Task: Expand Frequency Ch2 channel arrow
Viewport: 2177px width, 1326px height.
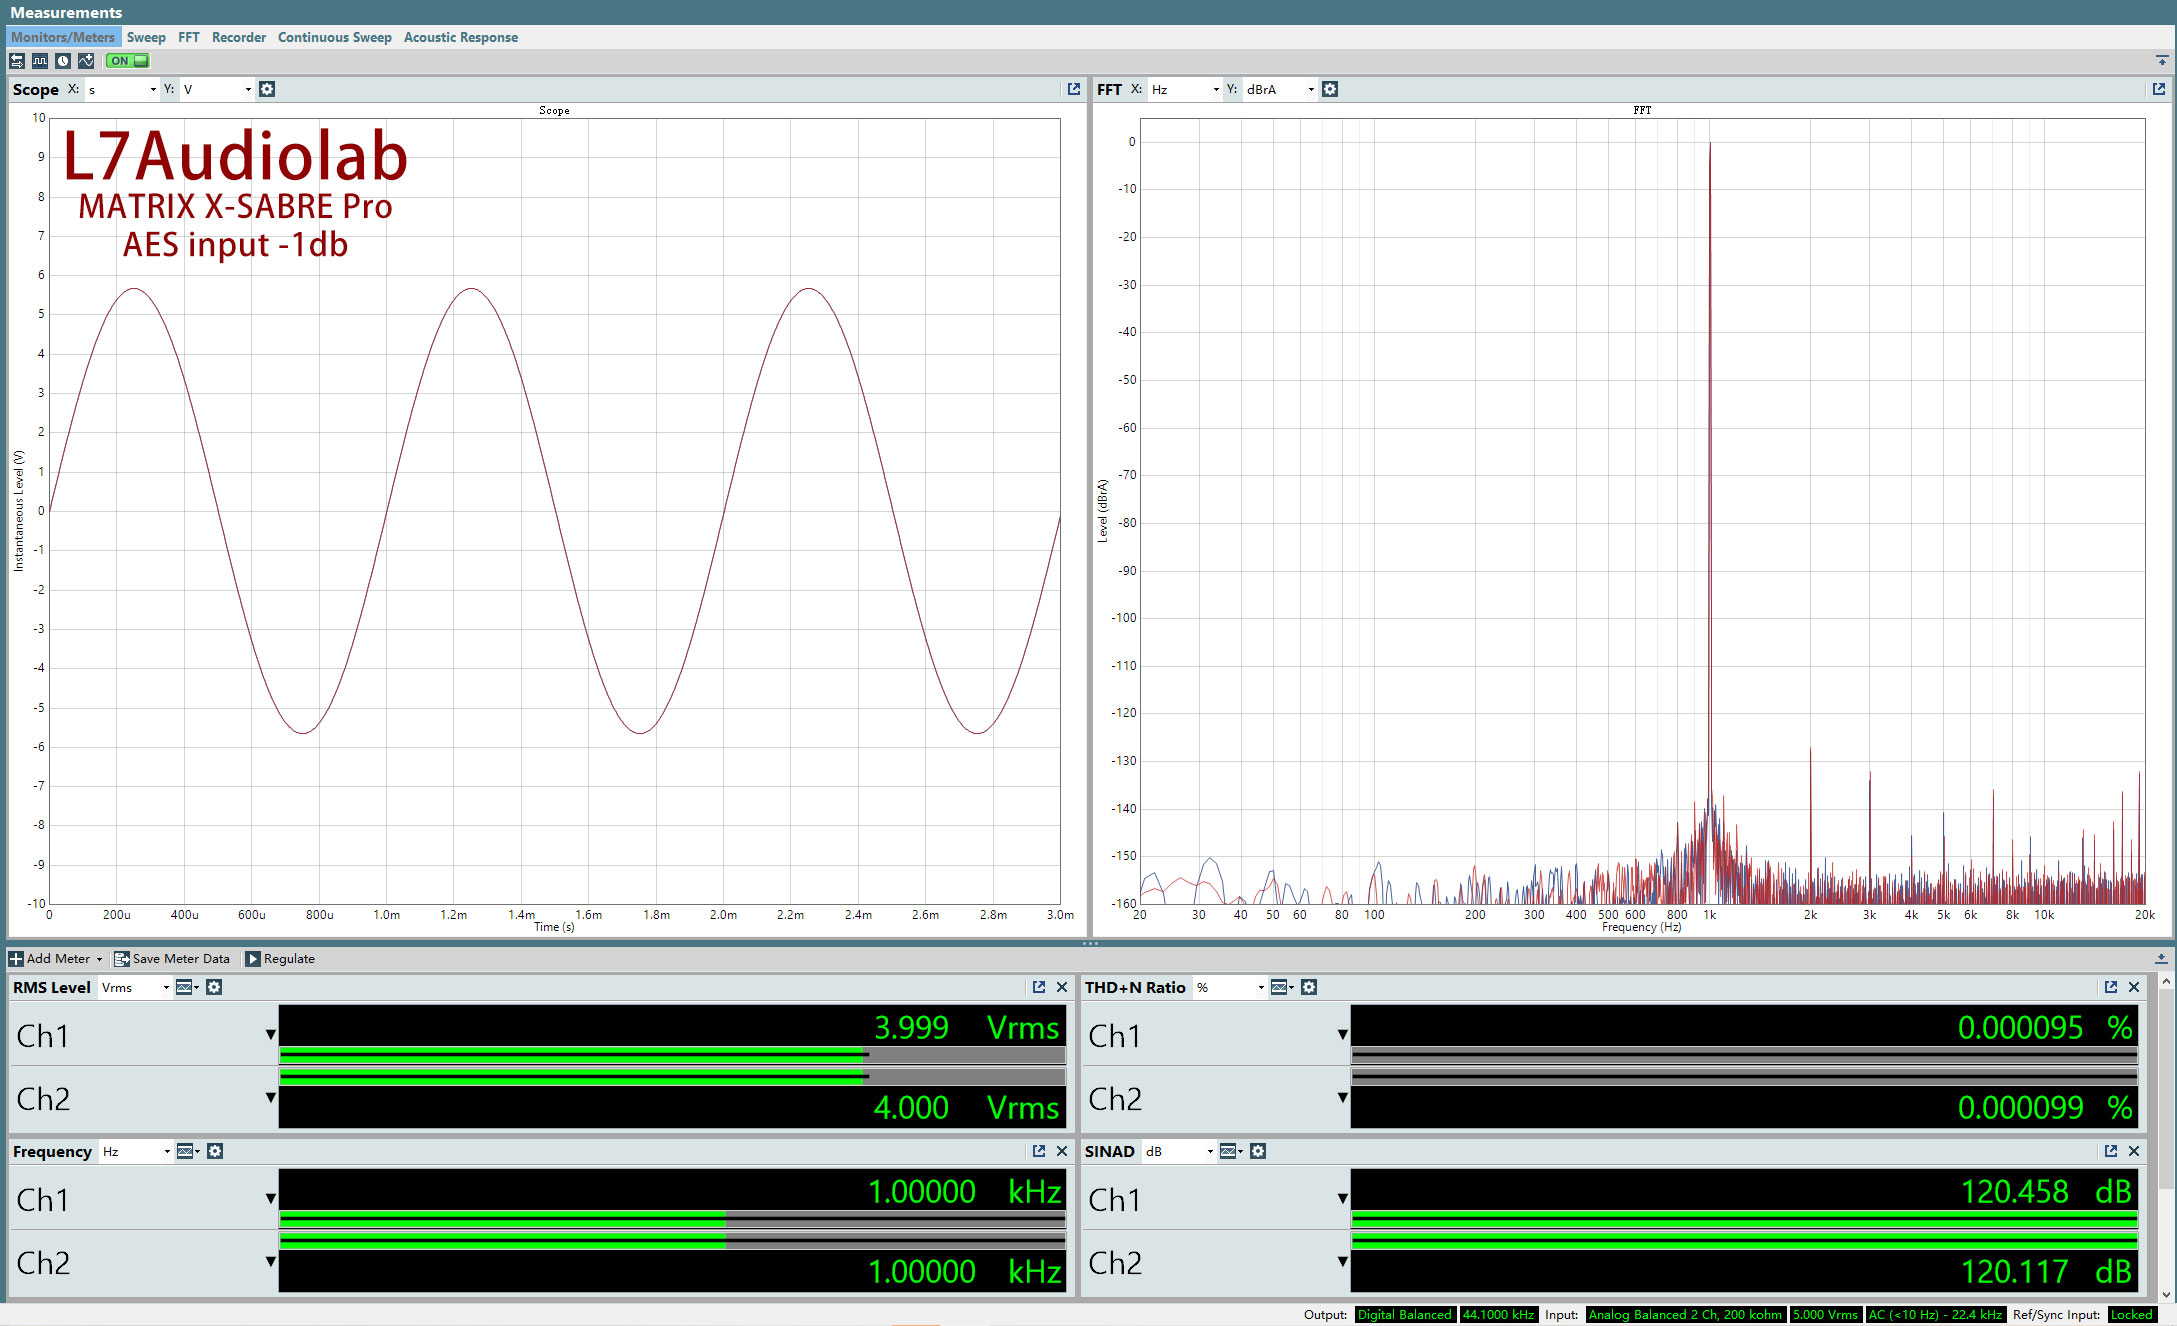Action: 270,1261
